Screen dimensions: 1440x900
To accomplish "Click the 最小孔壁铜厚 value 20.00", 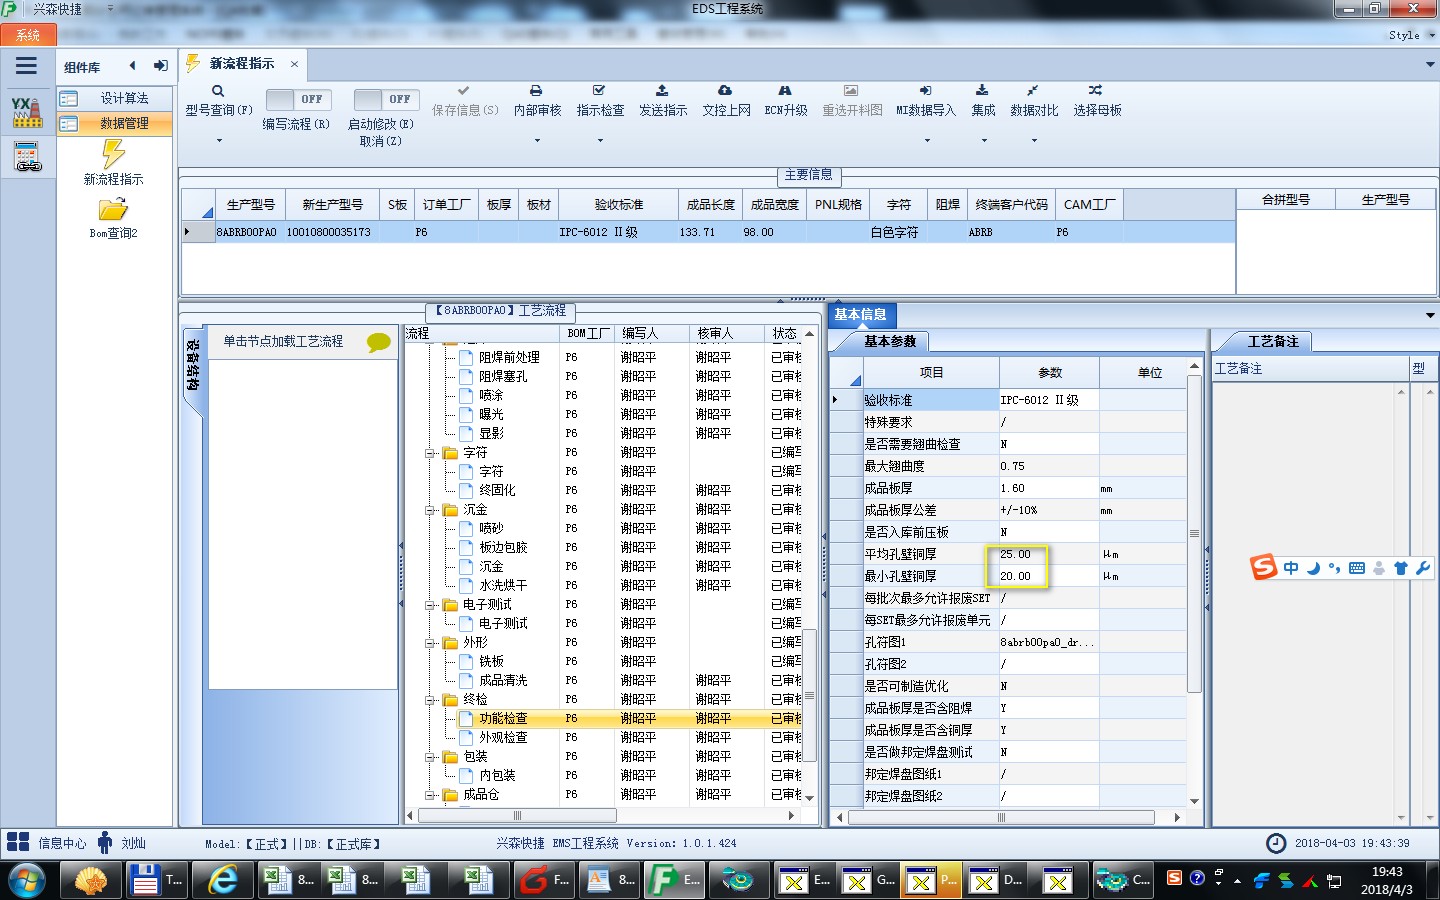I will (1048, 576).
